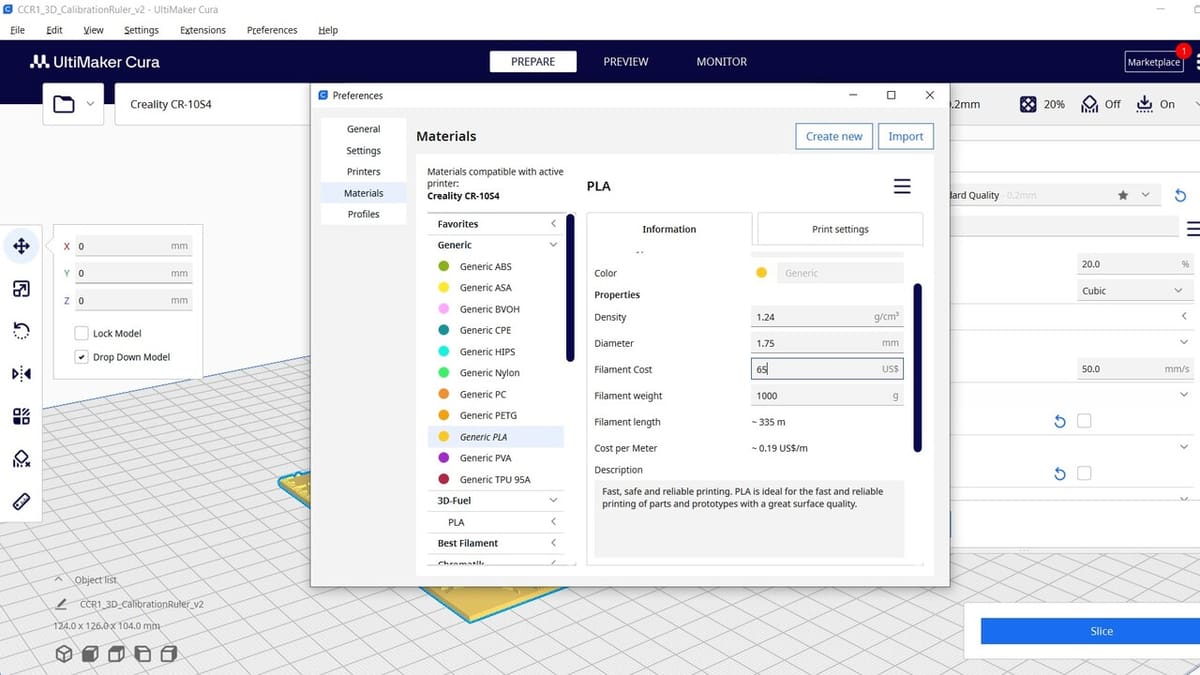The width and height of the screenshot is (1200, 675).
Task: Toggle the Drop Down Model checkbox
Action: 82,357
